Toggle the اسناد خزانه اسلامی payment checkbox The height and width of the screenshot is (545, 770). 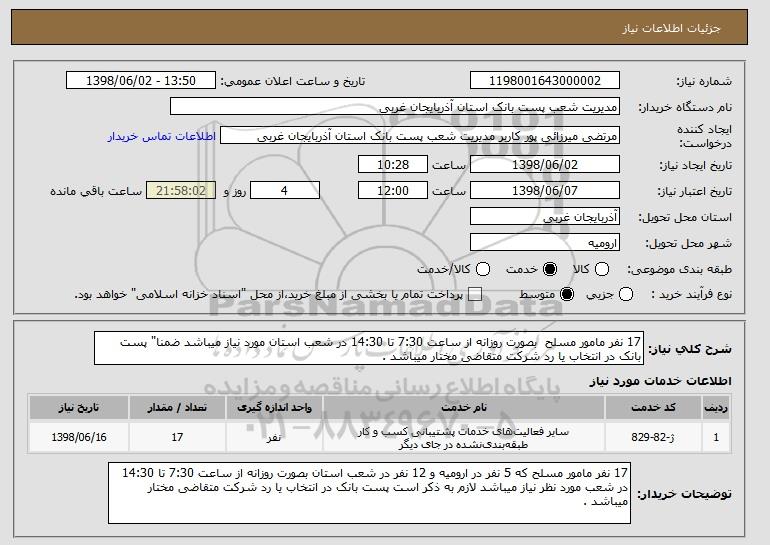[474, 294]
